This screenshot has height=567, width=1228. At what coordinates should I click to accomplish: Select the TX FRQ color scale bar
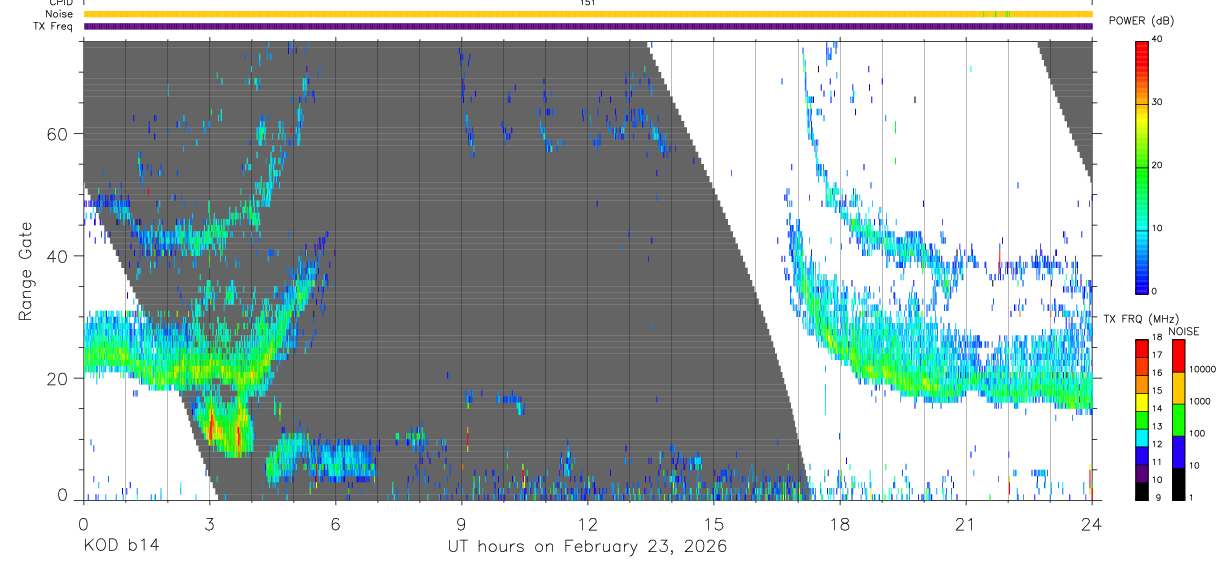1141,418
